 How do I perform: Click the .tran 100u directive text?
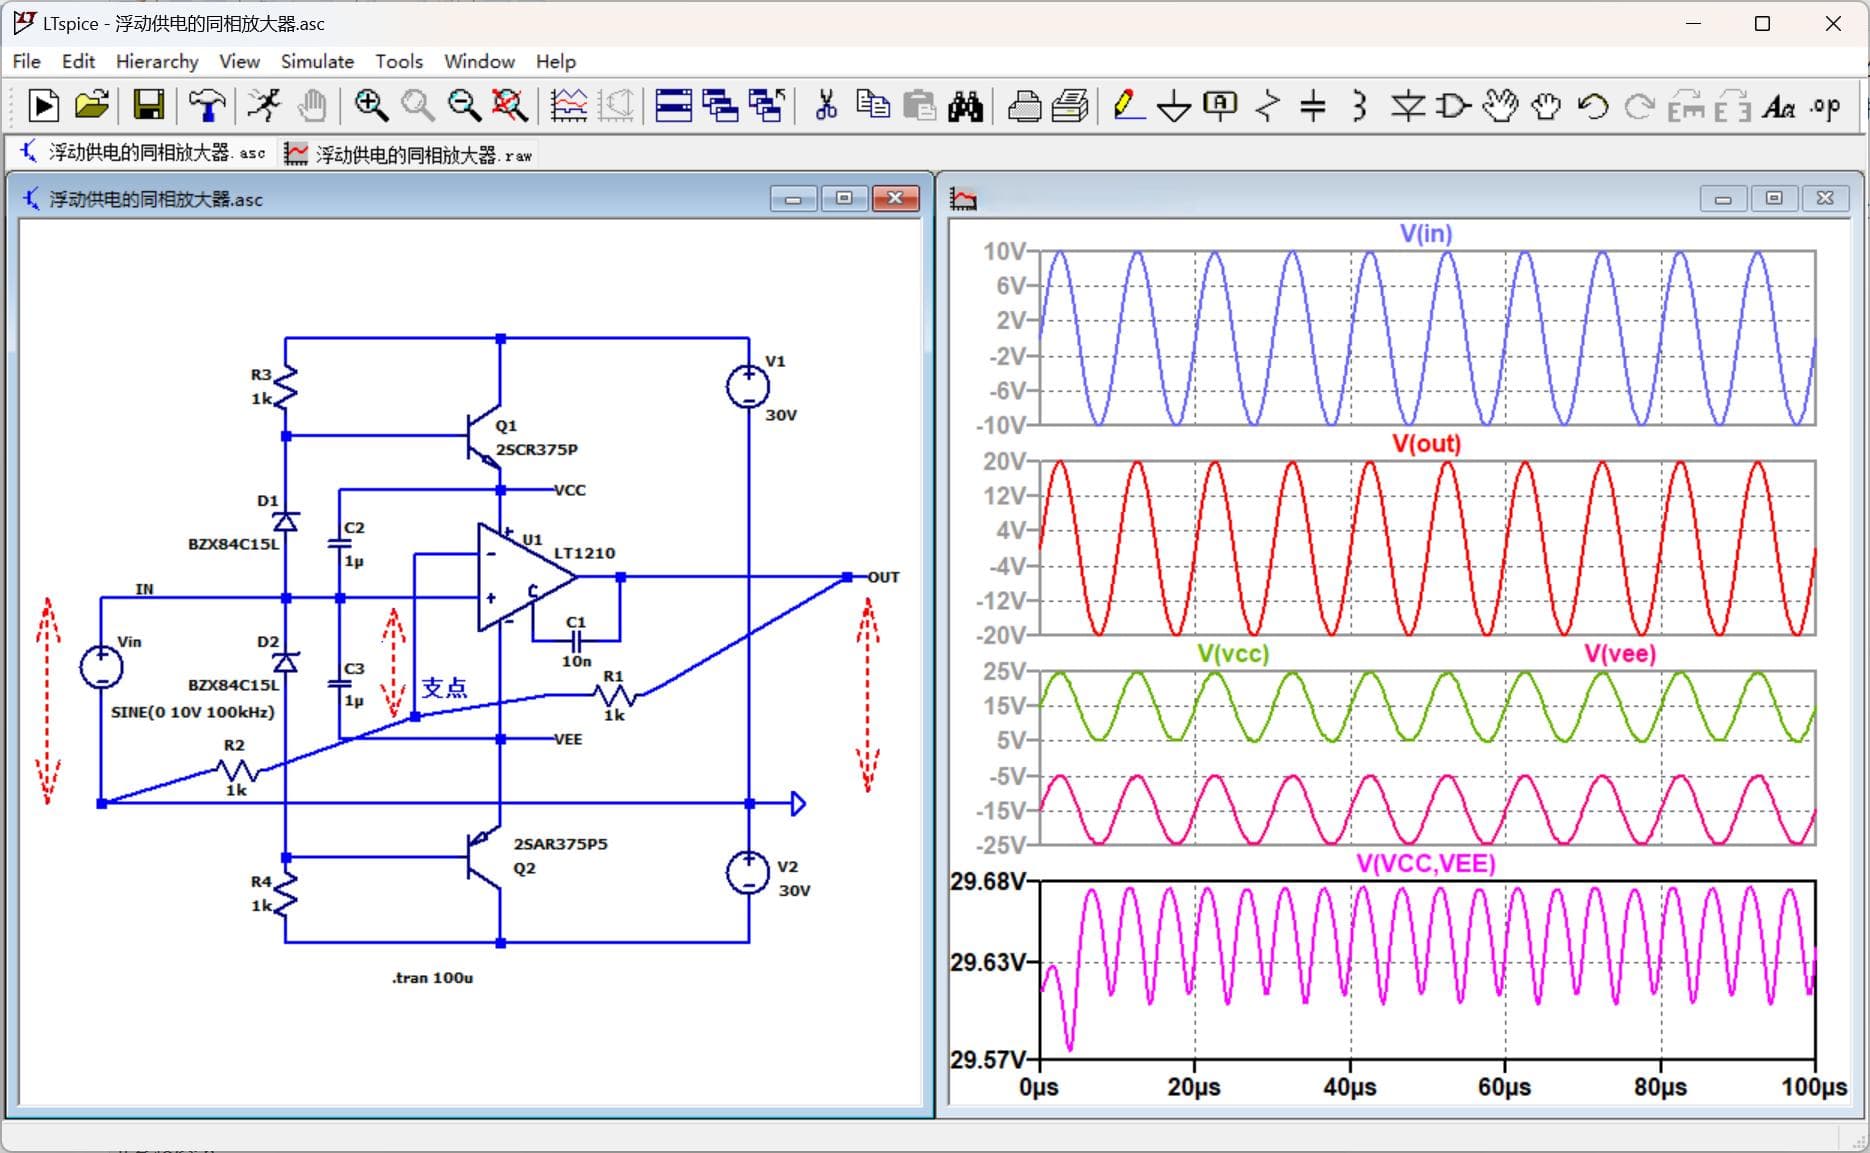click(x=432, y=977)
